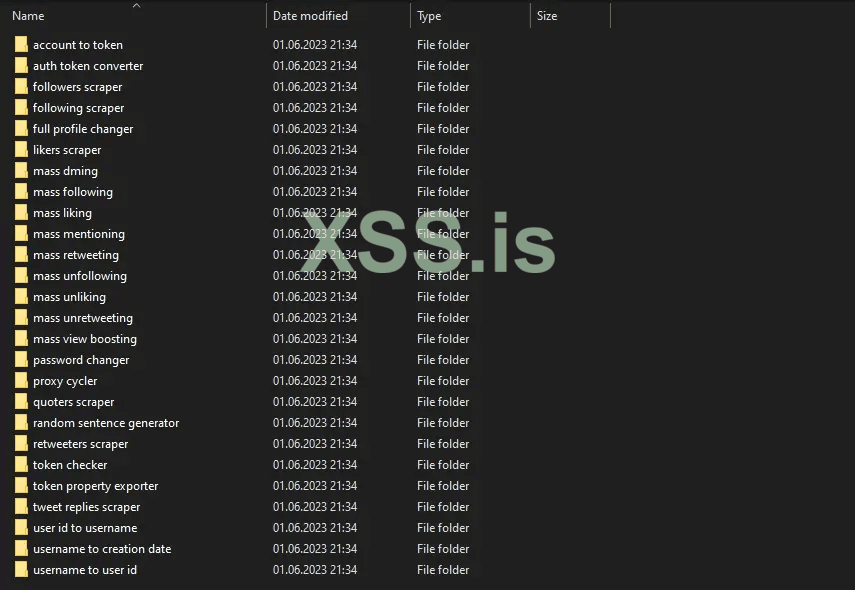Select the 'proxy cycler' folder name

point(65,381)
